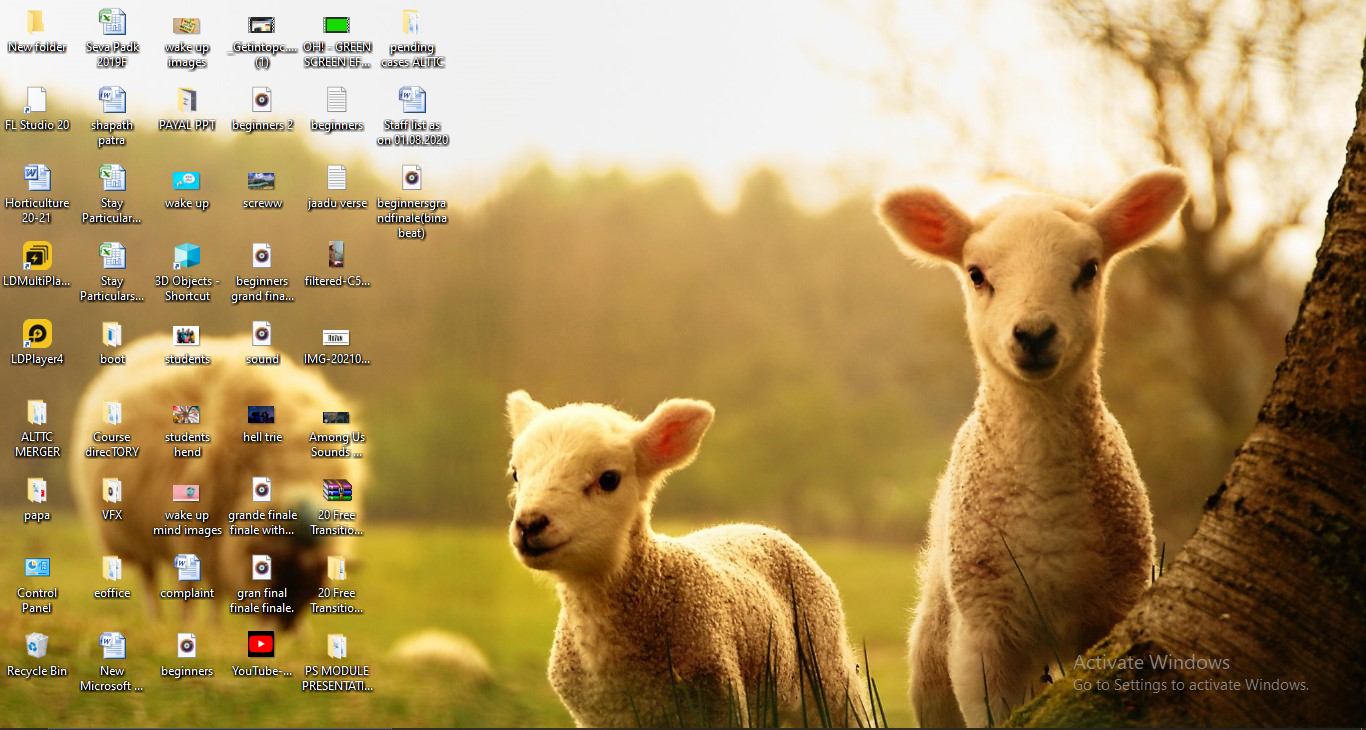Click the 3D Objects - Shortcut icon
Viewport: 1366px width, 730px height.
click(x=187, y=256)
